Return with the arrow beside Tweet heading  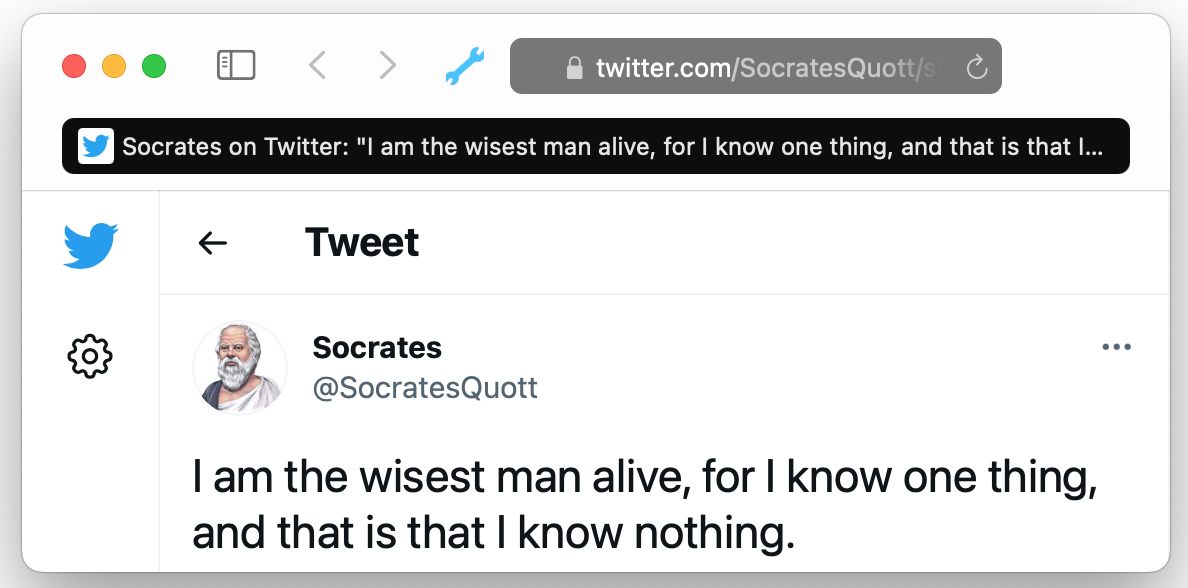click(x=213, y=243)
